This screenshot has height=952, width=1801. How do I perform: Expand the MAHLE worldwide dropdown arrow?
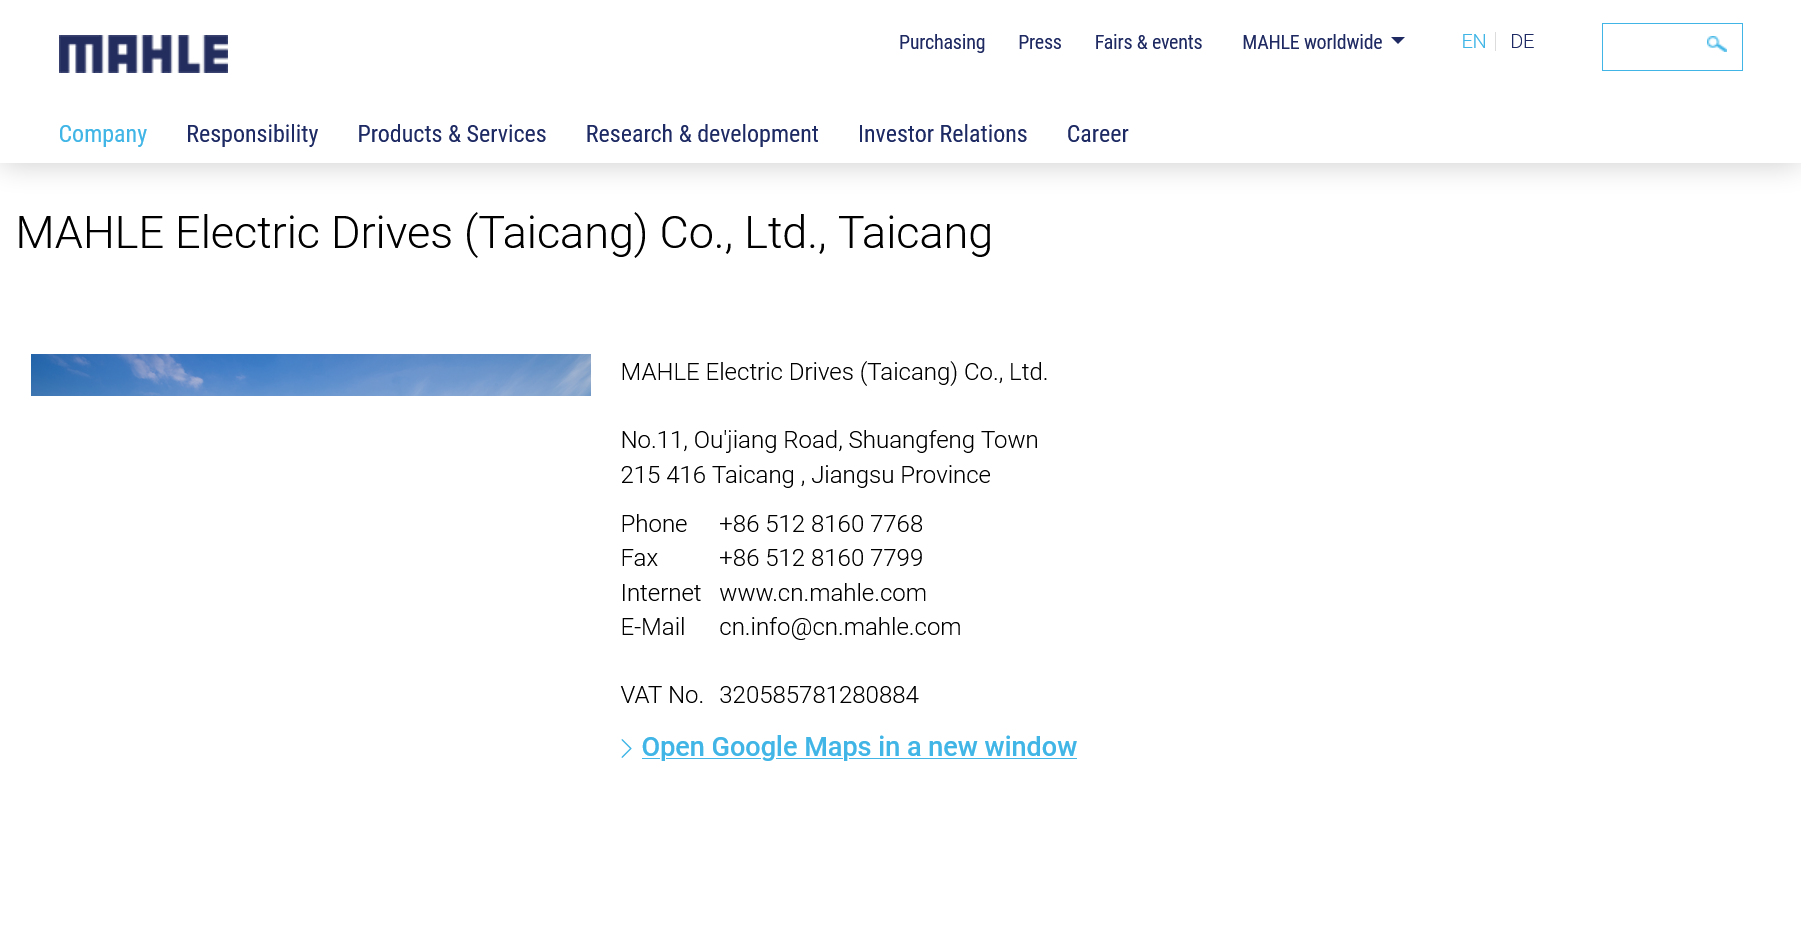1398,41
